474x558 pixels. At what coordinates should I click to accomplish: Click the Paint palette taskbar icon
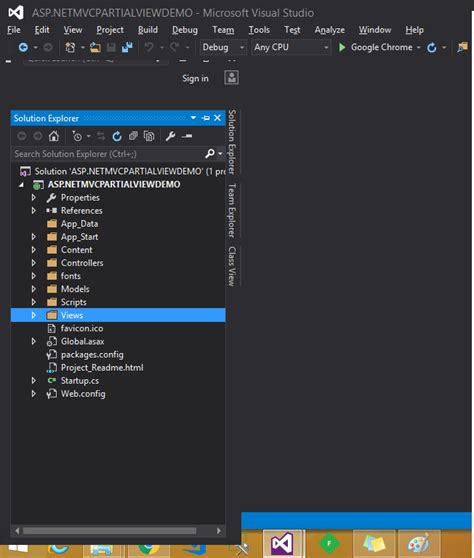(418, 543)
